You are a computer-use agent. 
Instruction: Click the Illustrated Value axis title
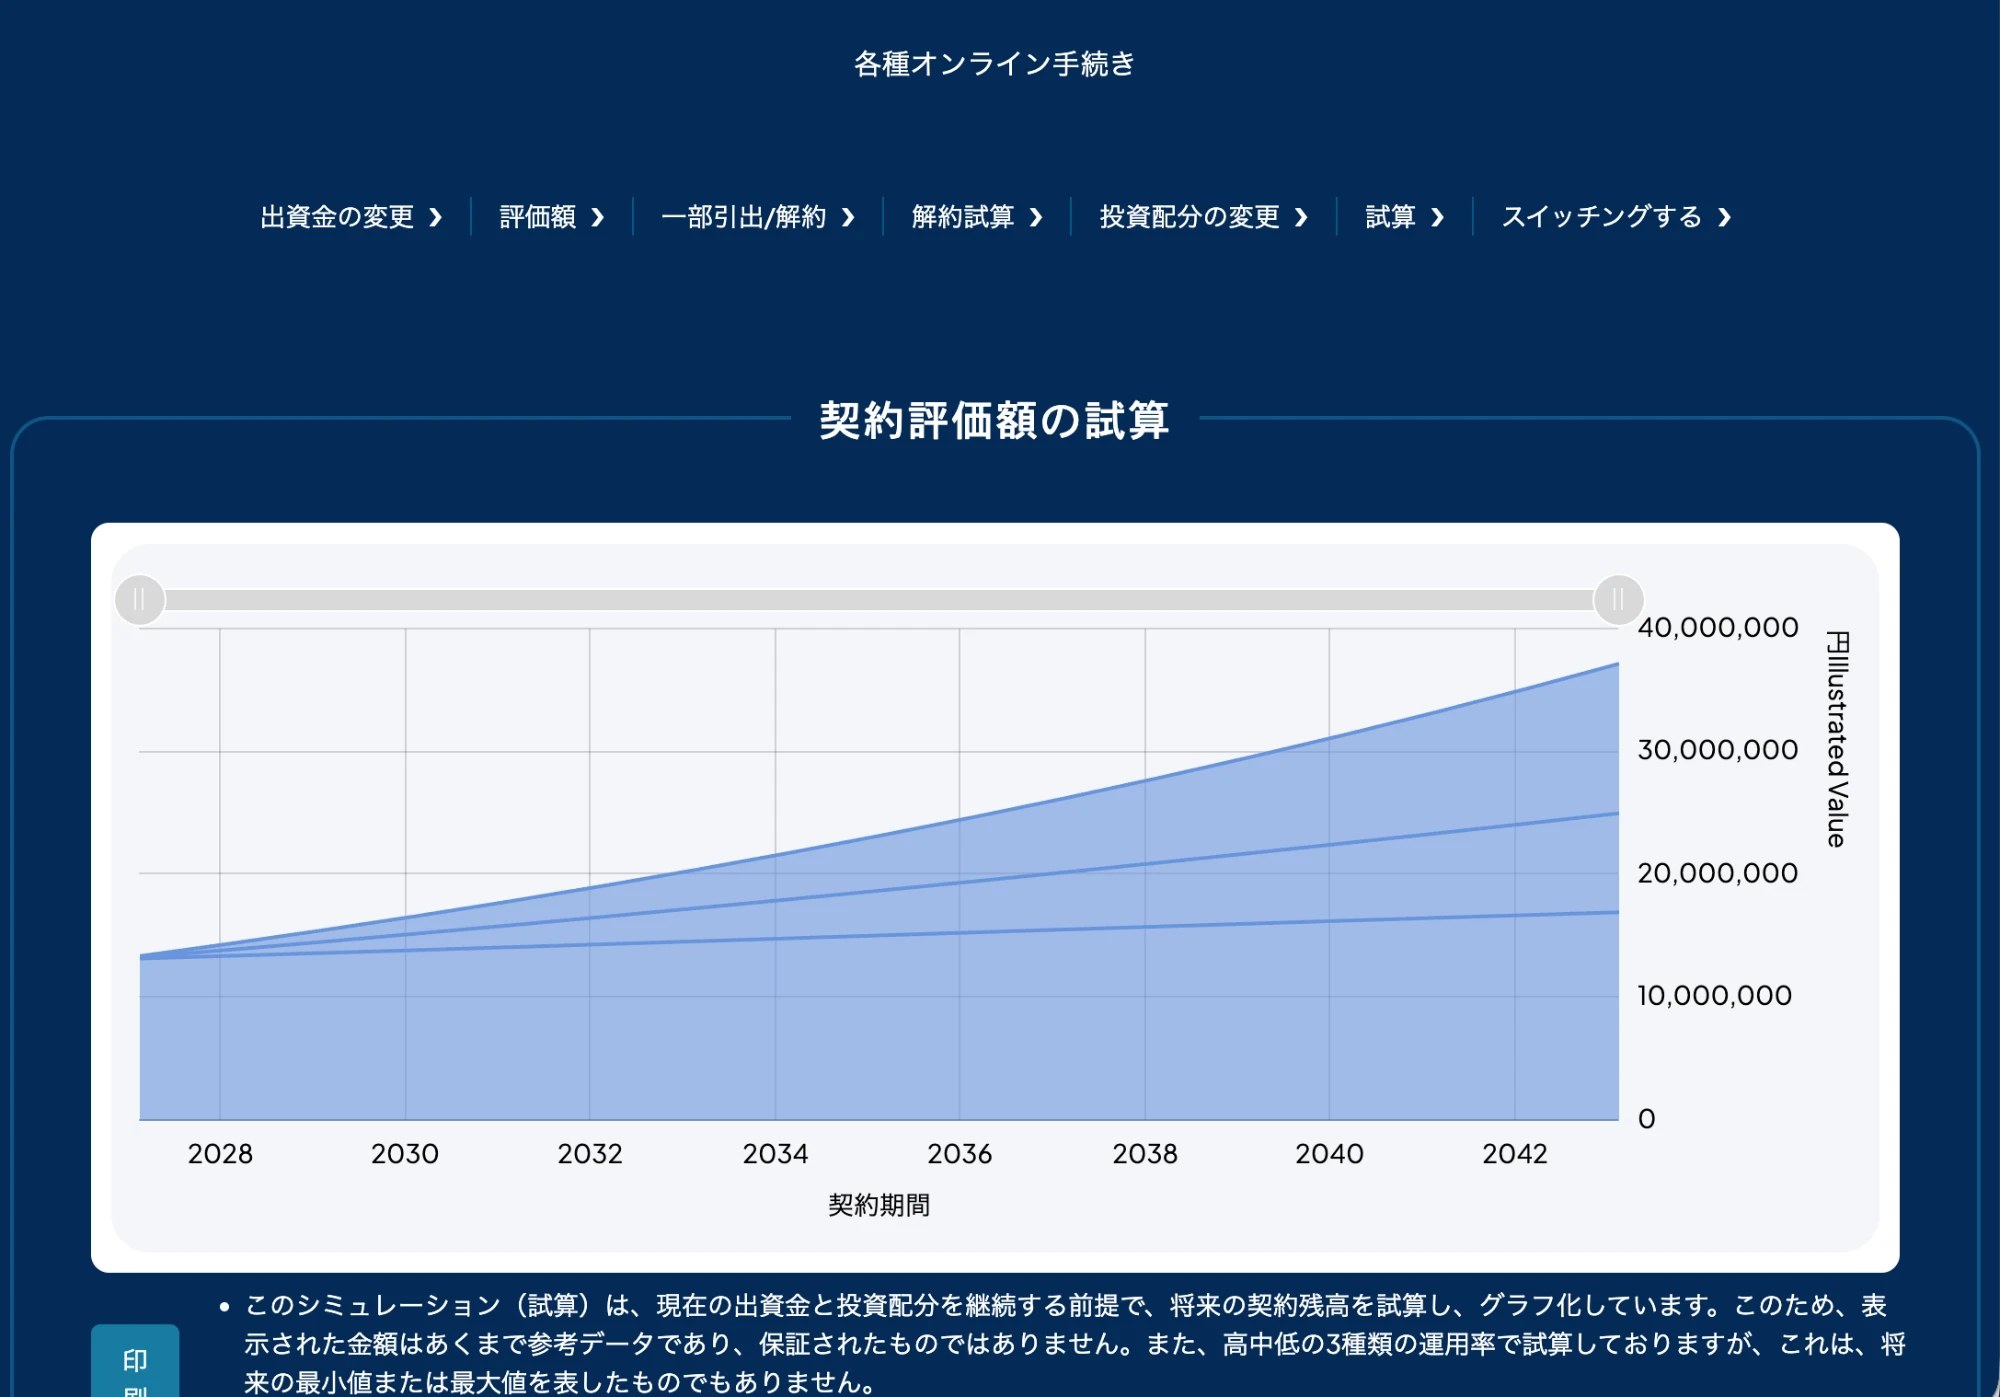point(1837,740)
